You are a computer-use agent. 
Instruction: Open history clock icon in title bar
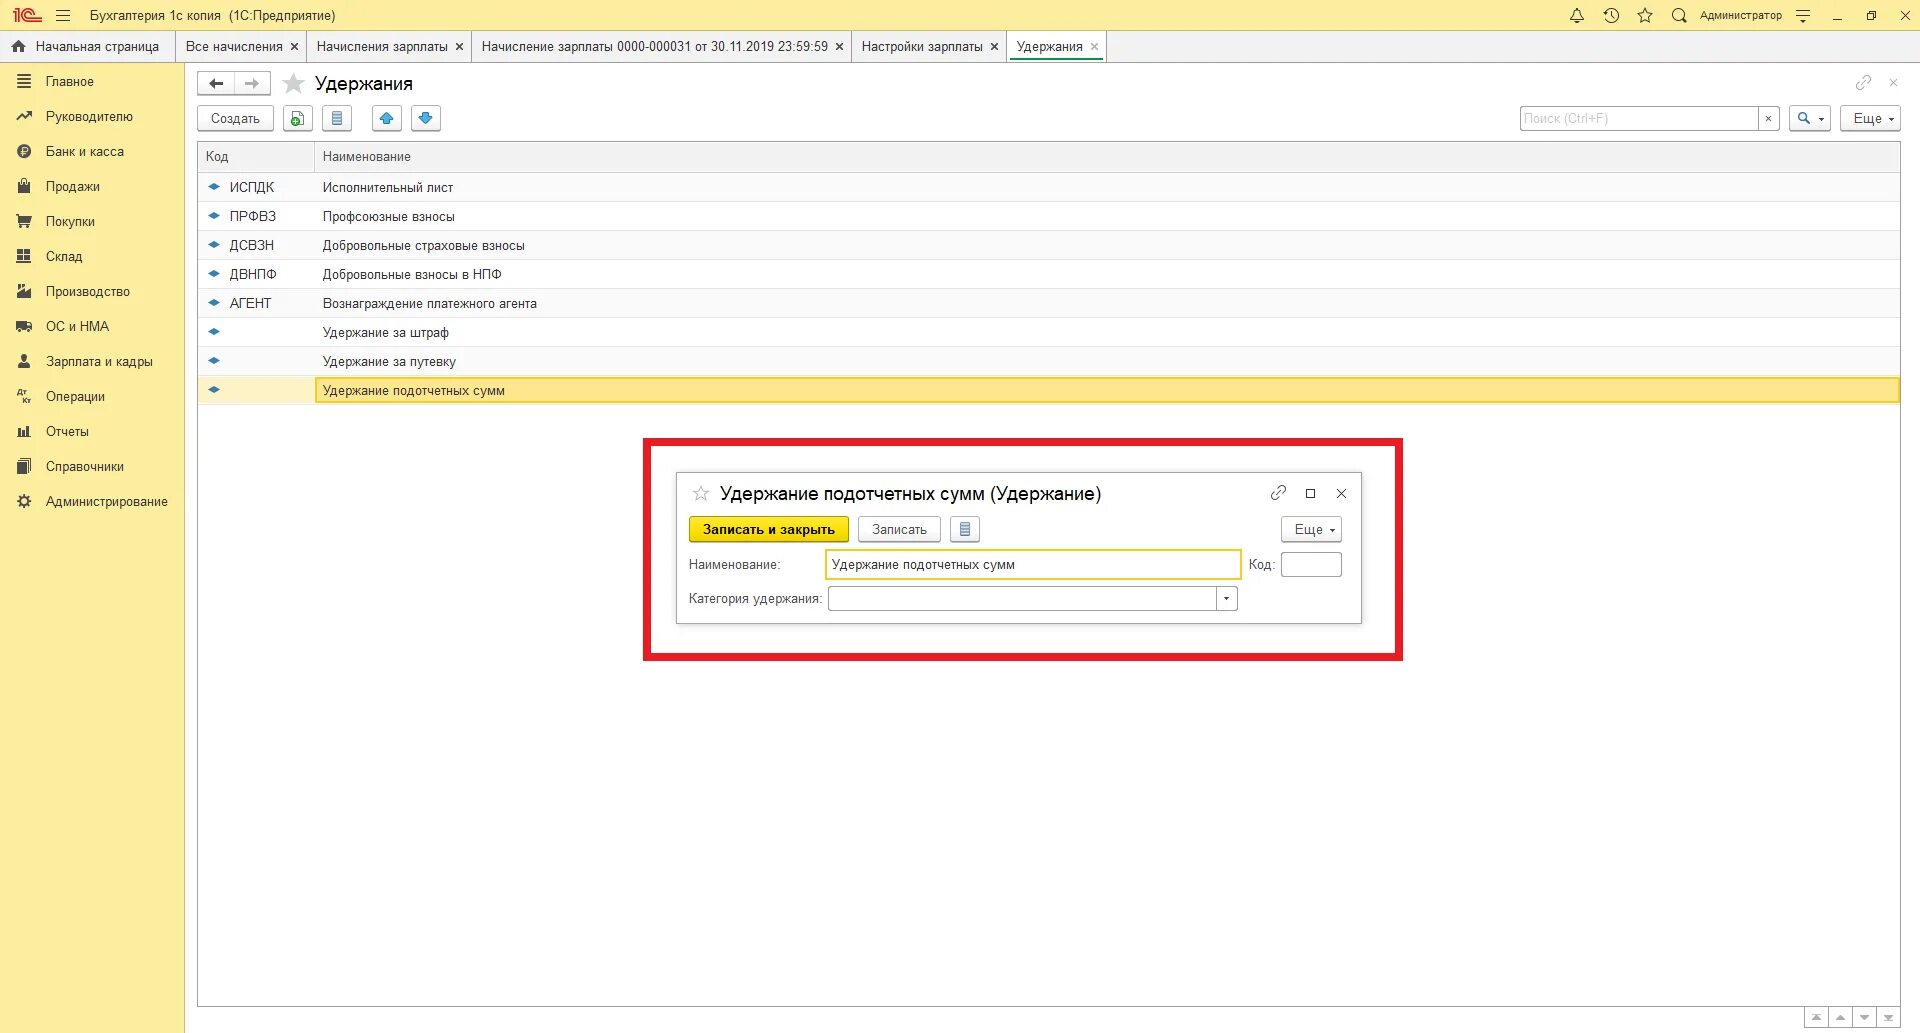[x=1611, y=15]
